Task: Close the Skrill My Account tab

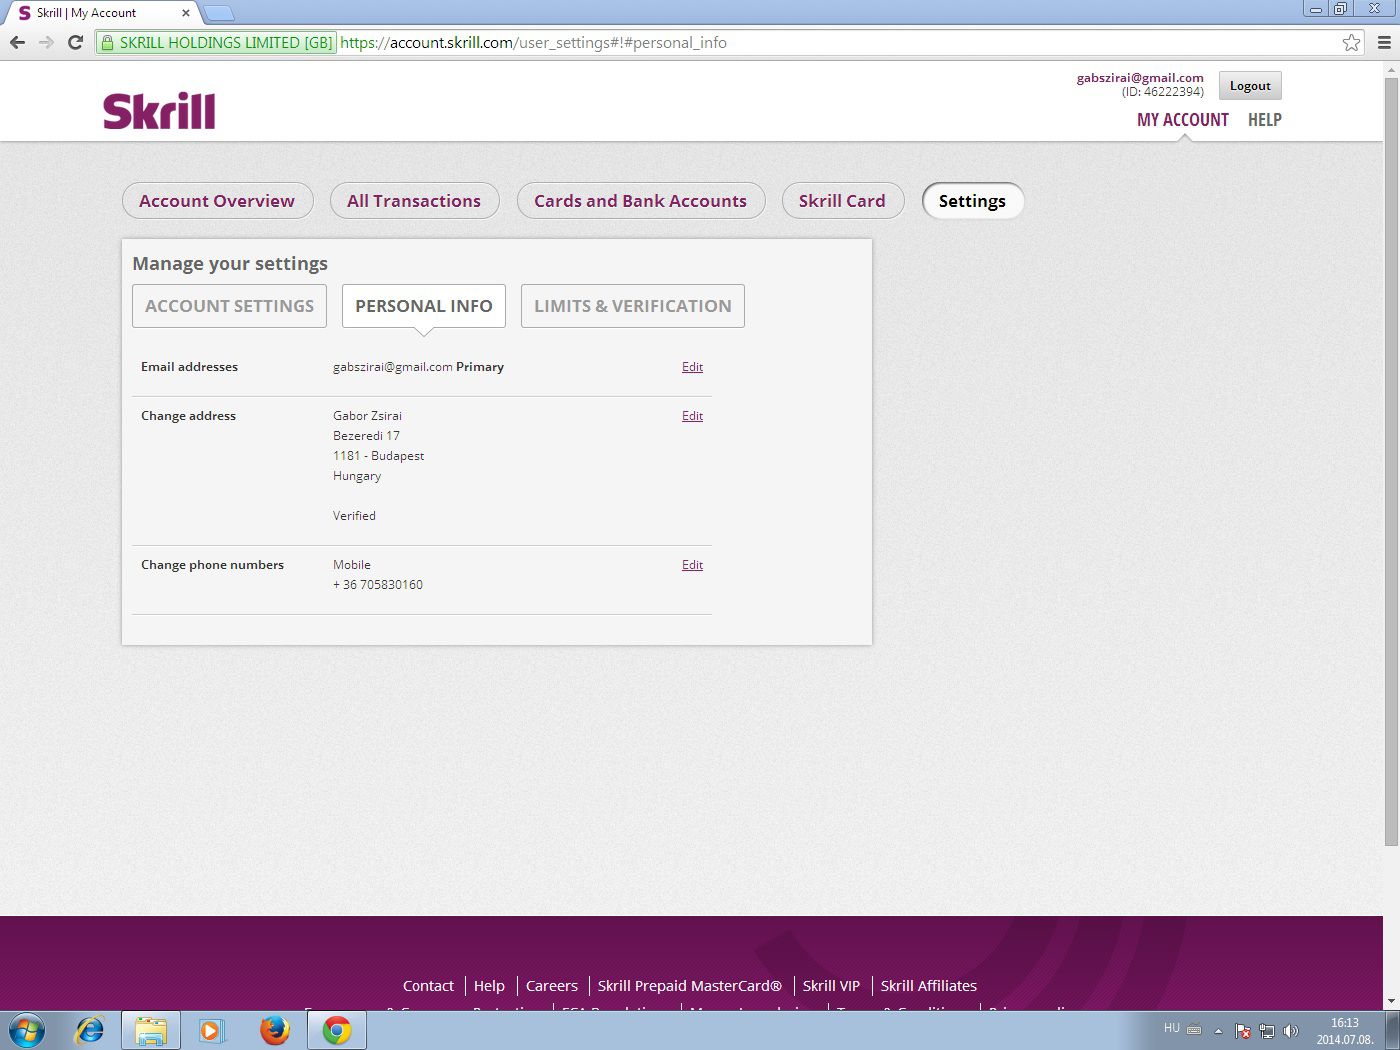Action: [186, 13]
